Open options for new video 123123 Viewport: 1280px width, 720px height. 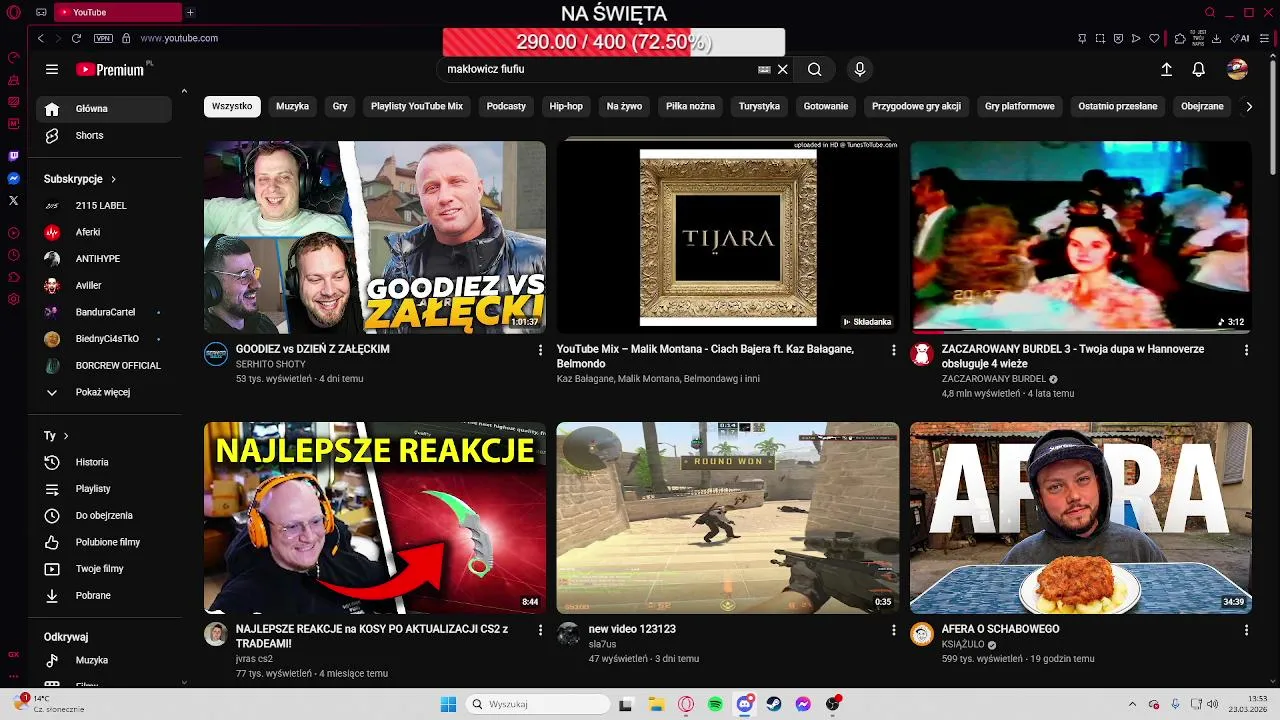pos(893,630)
